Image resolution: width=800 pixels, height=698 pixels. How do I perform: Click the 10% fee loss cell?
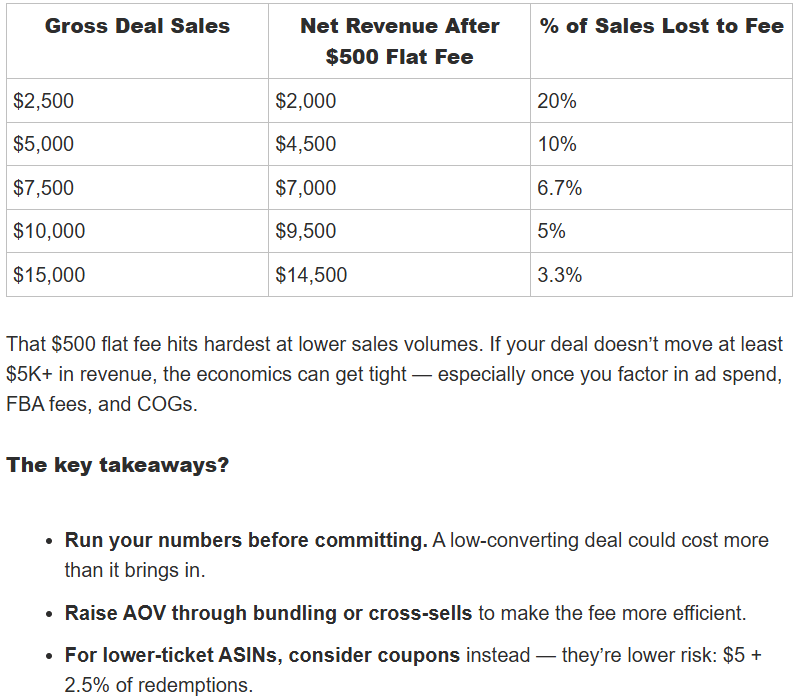click(557, 144)
